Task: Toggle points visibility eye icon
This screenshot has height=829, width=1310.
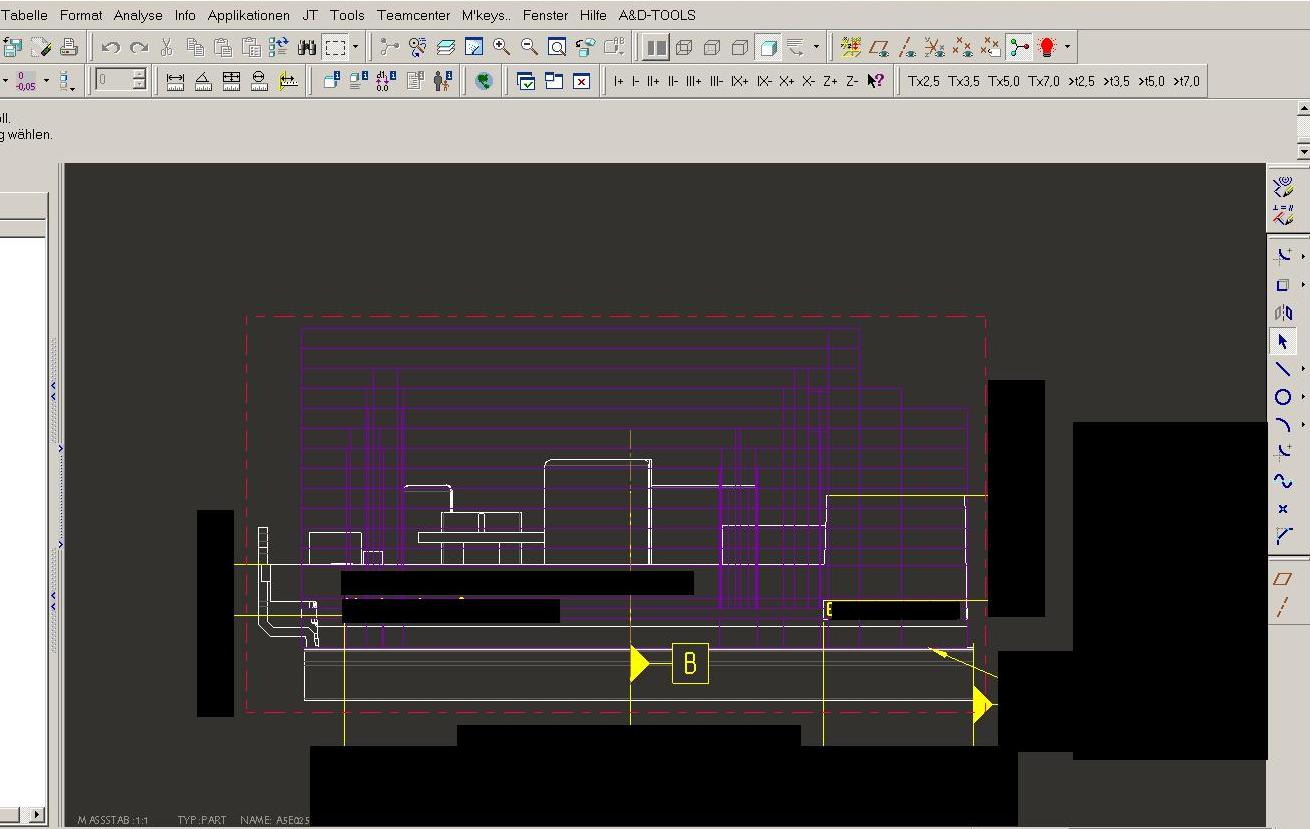Action: pos(963,47)
